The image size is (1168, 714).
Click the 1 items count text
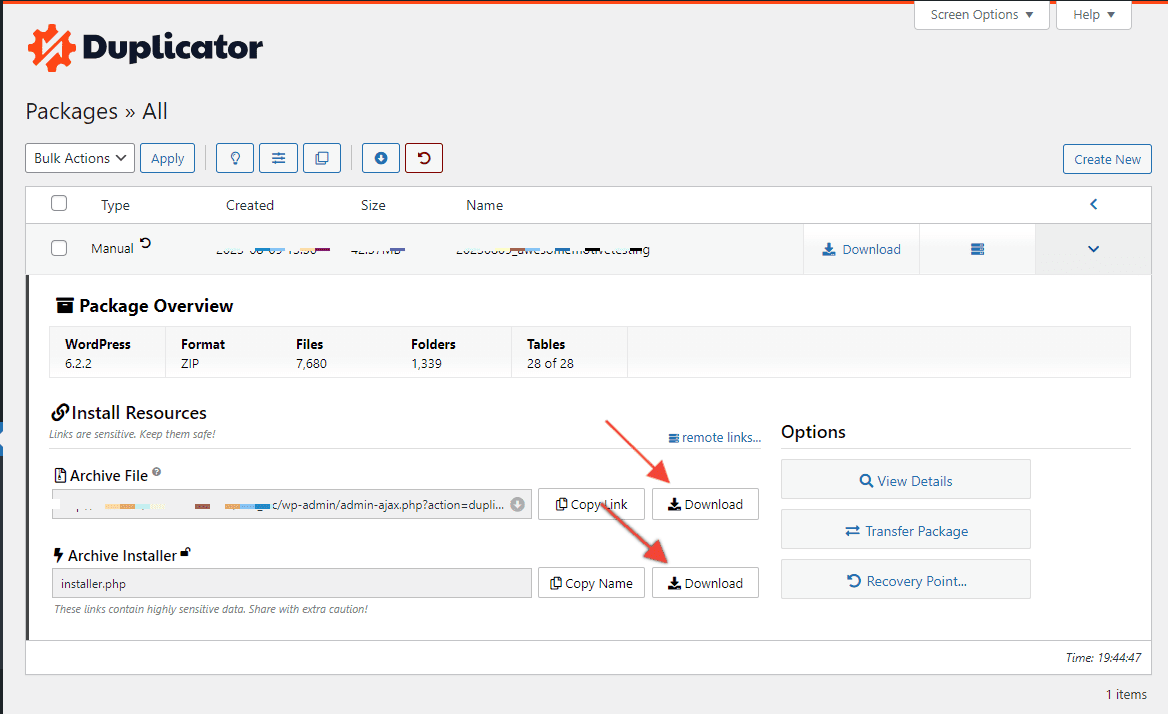(1126, 694)
